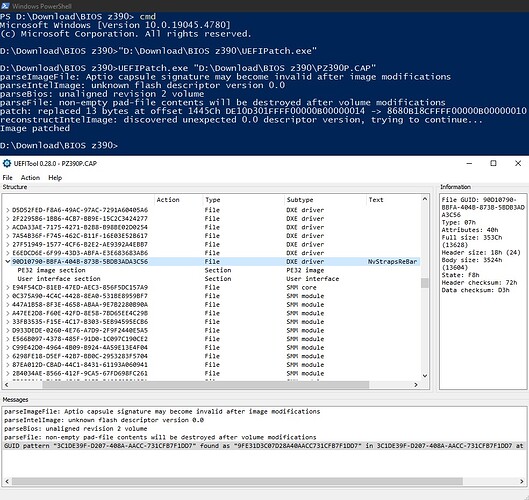Click 'Data checksum: D3h' in Information panel

pyautogui.click(x=475, y=290)
